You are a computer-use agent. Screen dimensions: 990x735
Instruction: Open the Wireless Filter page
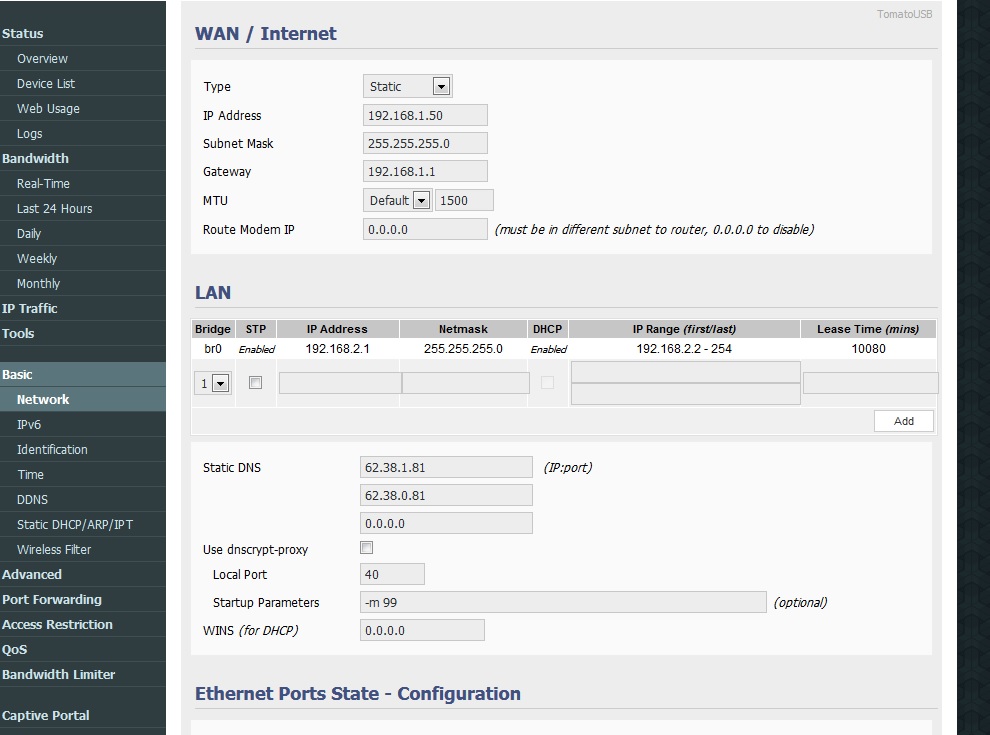tap(54, 549)
